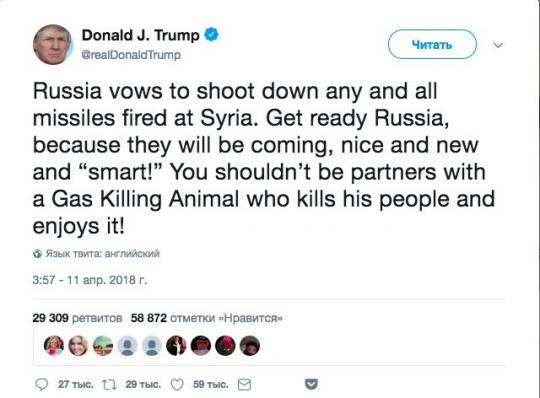Click the first liker's avatar thumbnail
The image size is (540, 398).
pos(54,345)
